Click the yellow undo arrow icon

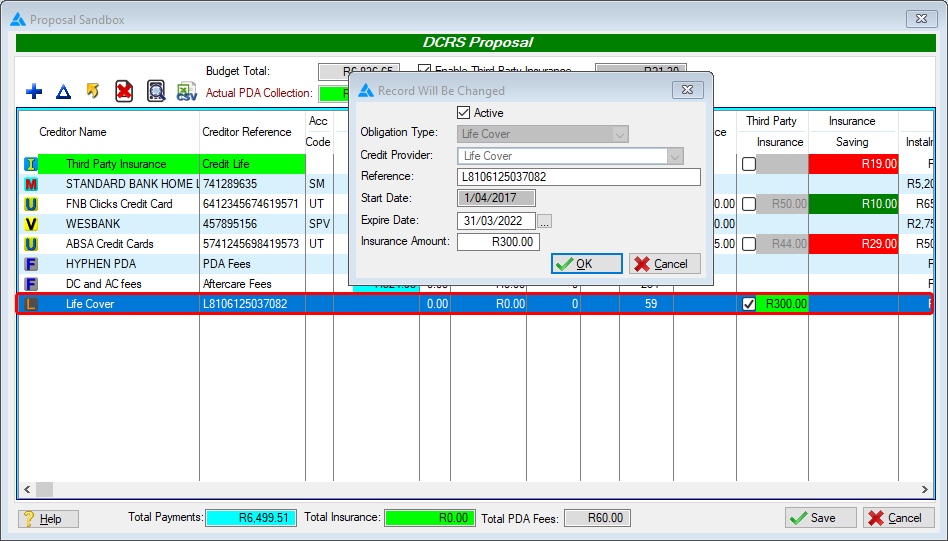(93, 92)
